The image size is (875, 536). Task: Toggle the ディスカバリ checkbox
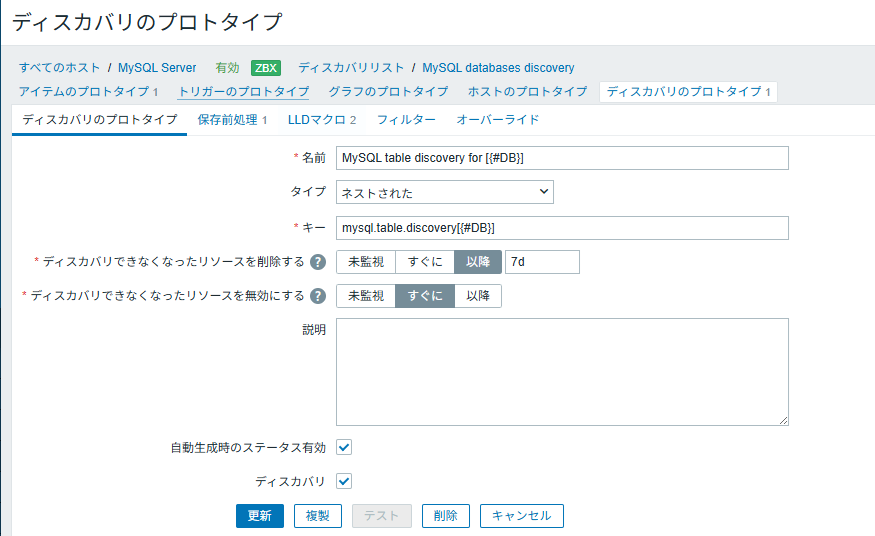pos(344,481)
